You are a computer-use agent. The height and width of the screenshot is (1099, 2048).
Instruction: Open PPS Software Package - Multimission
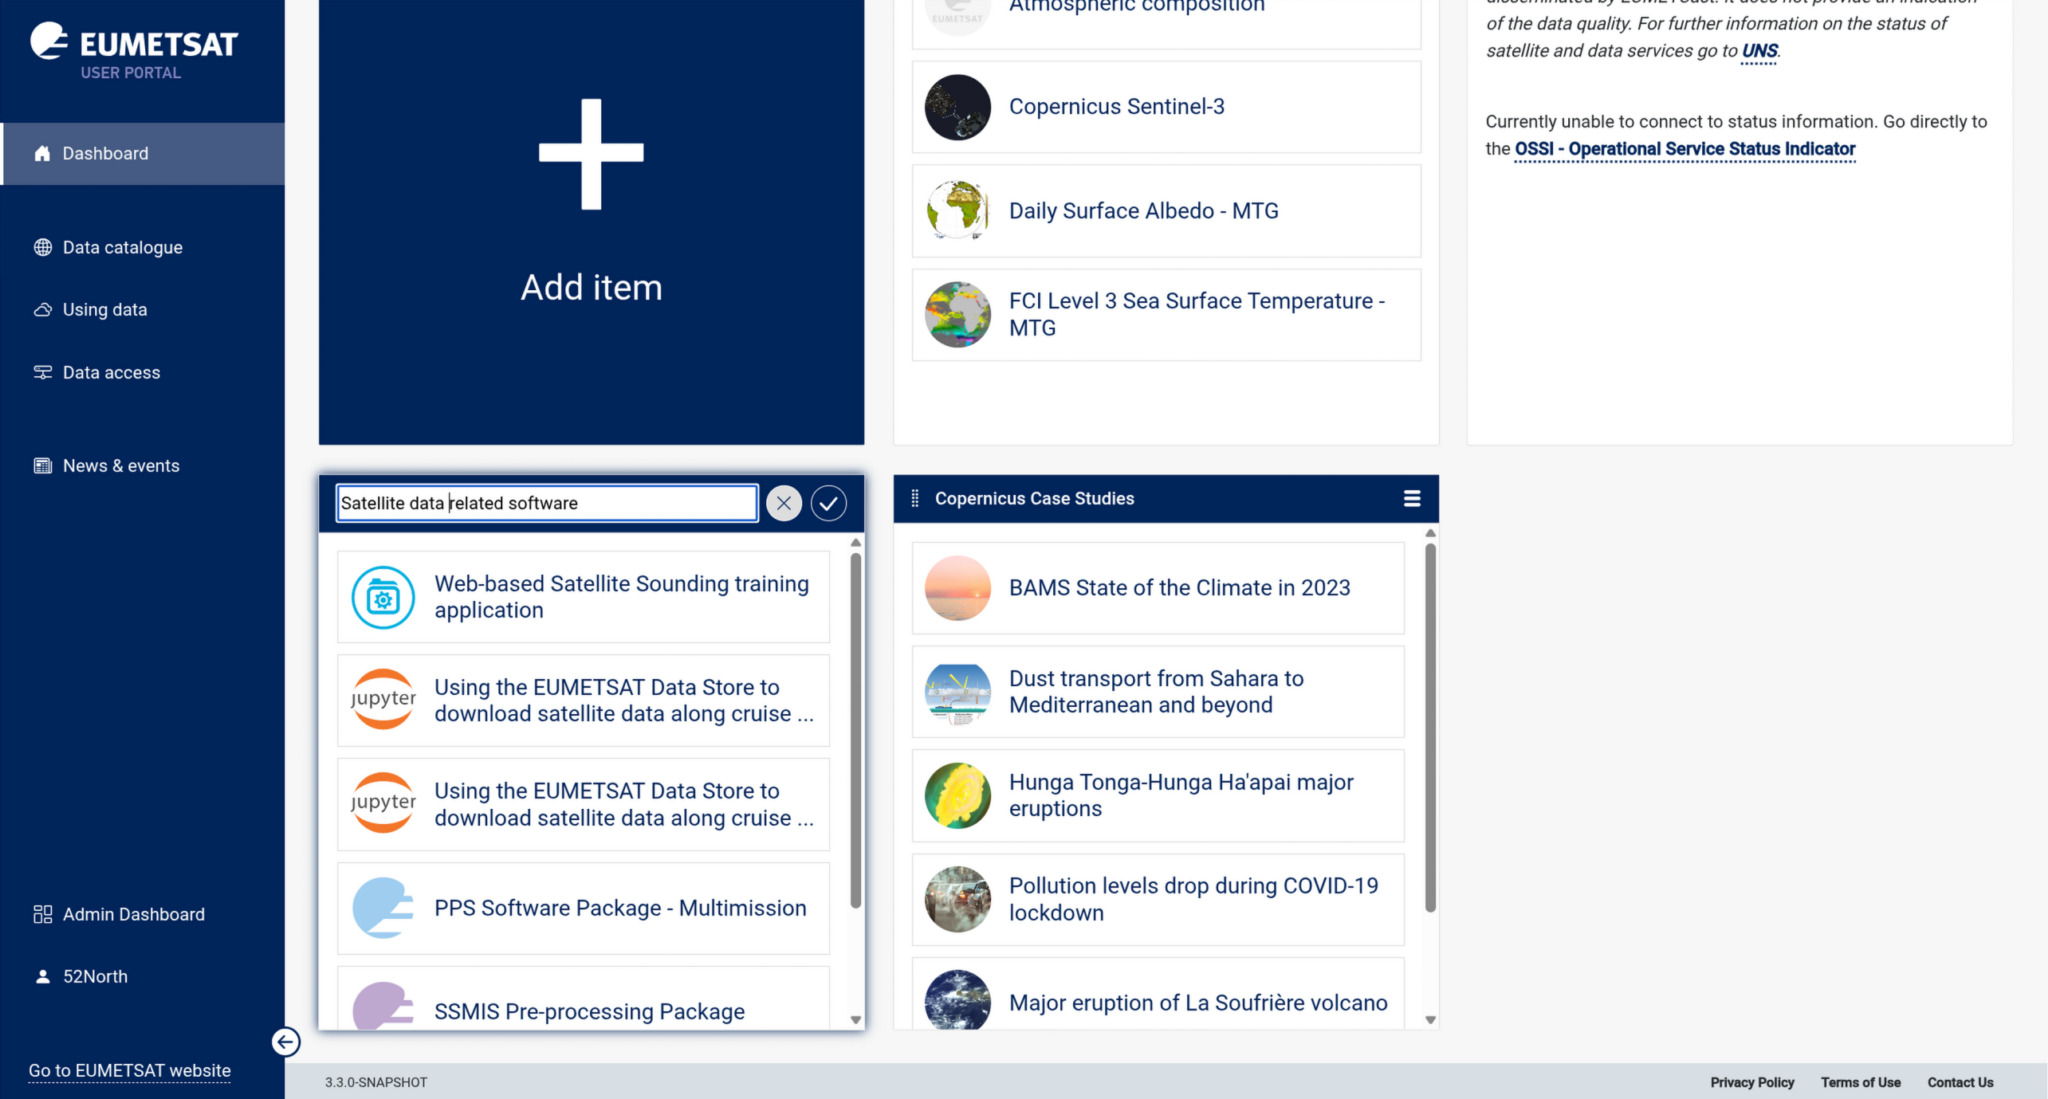583,908
